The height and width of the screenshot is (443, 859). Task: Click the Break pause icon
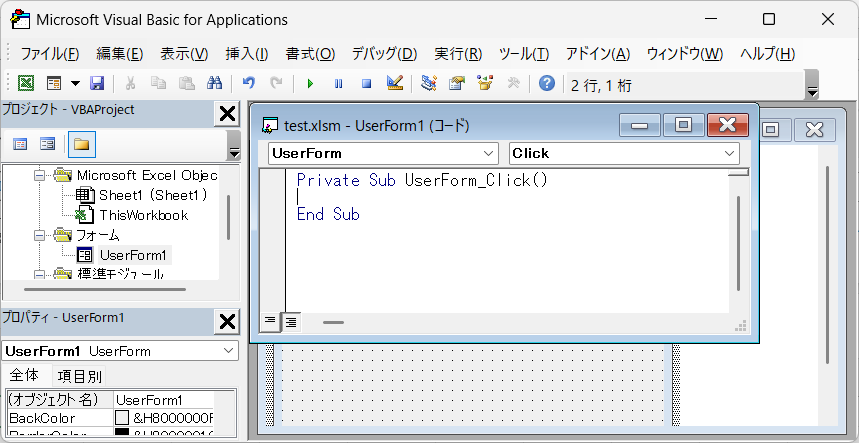[339, 83]
